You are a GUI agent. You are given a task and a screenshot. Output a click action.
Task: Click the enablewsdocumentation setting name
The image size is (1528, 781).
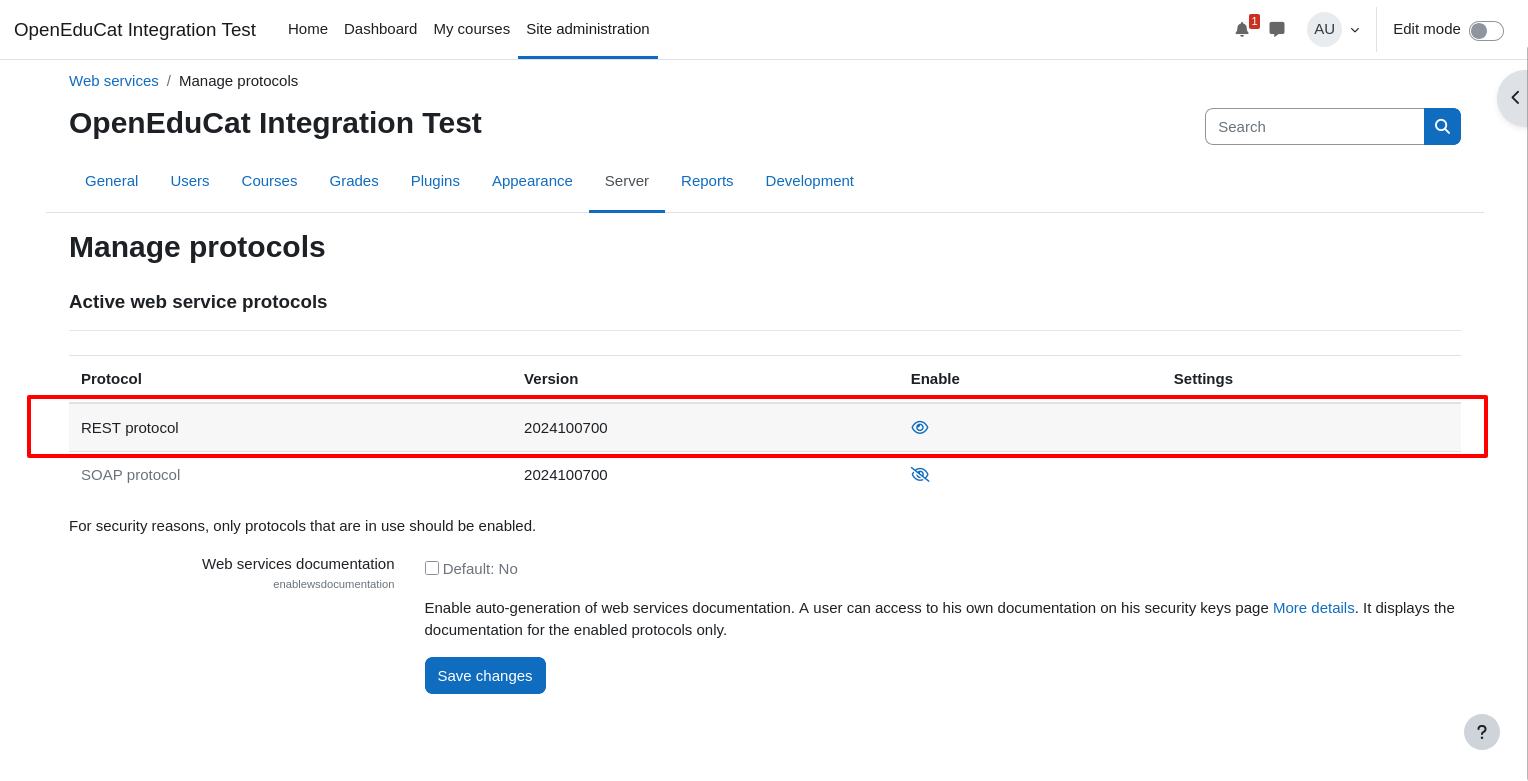334,584
